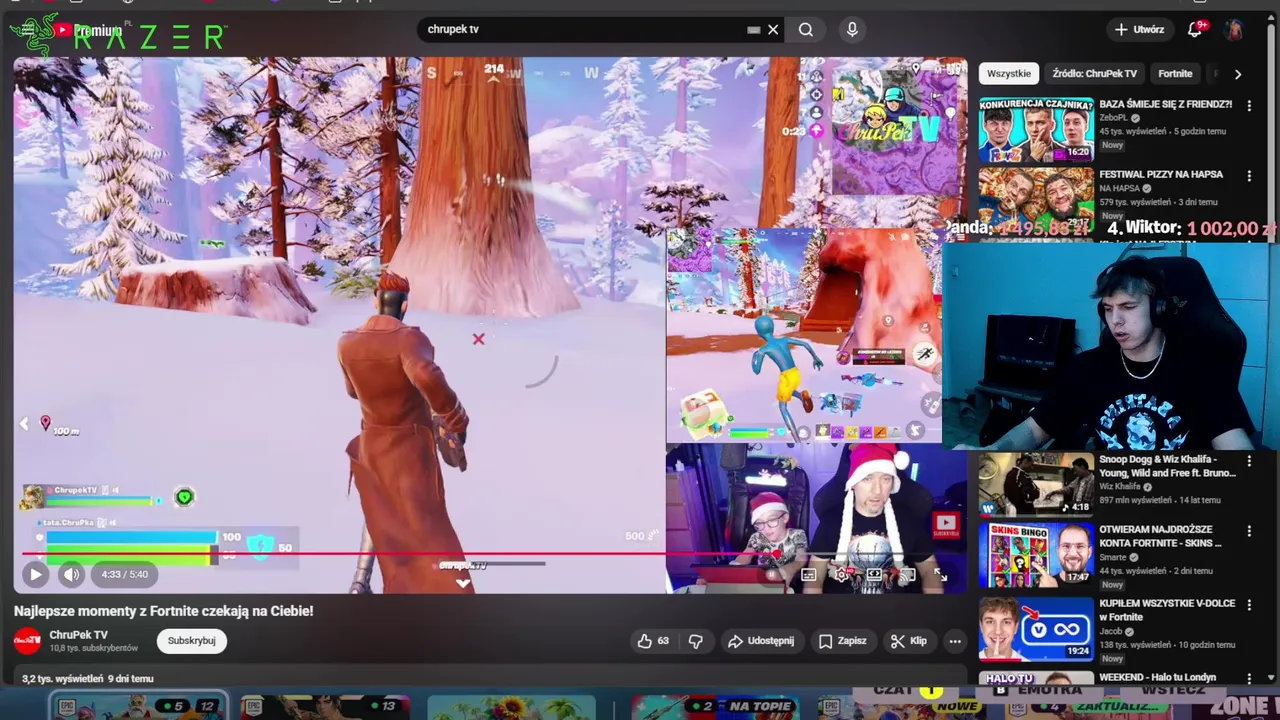
Task: Like the video with thumbs up
Action: click(655, 641)
